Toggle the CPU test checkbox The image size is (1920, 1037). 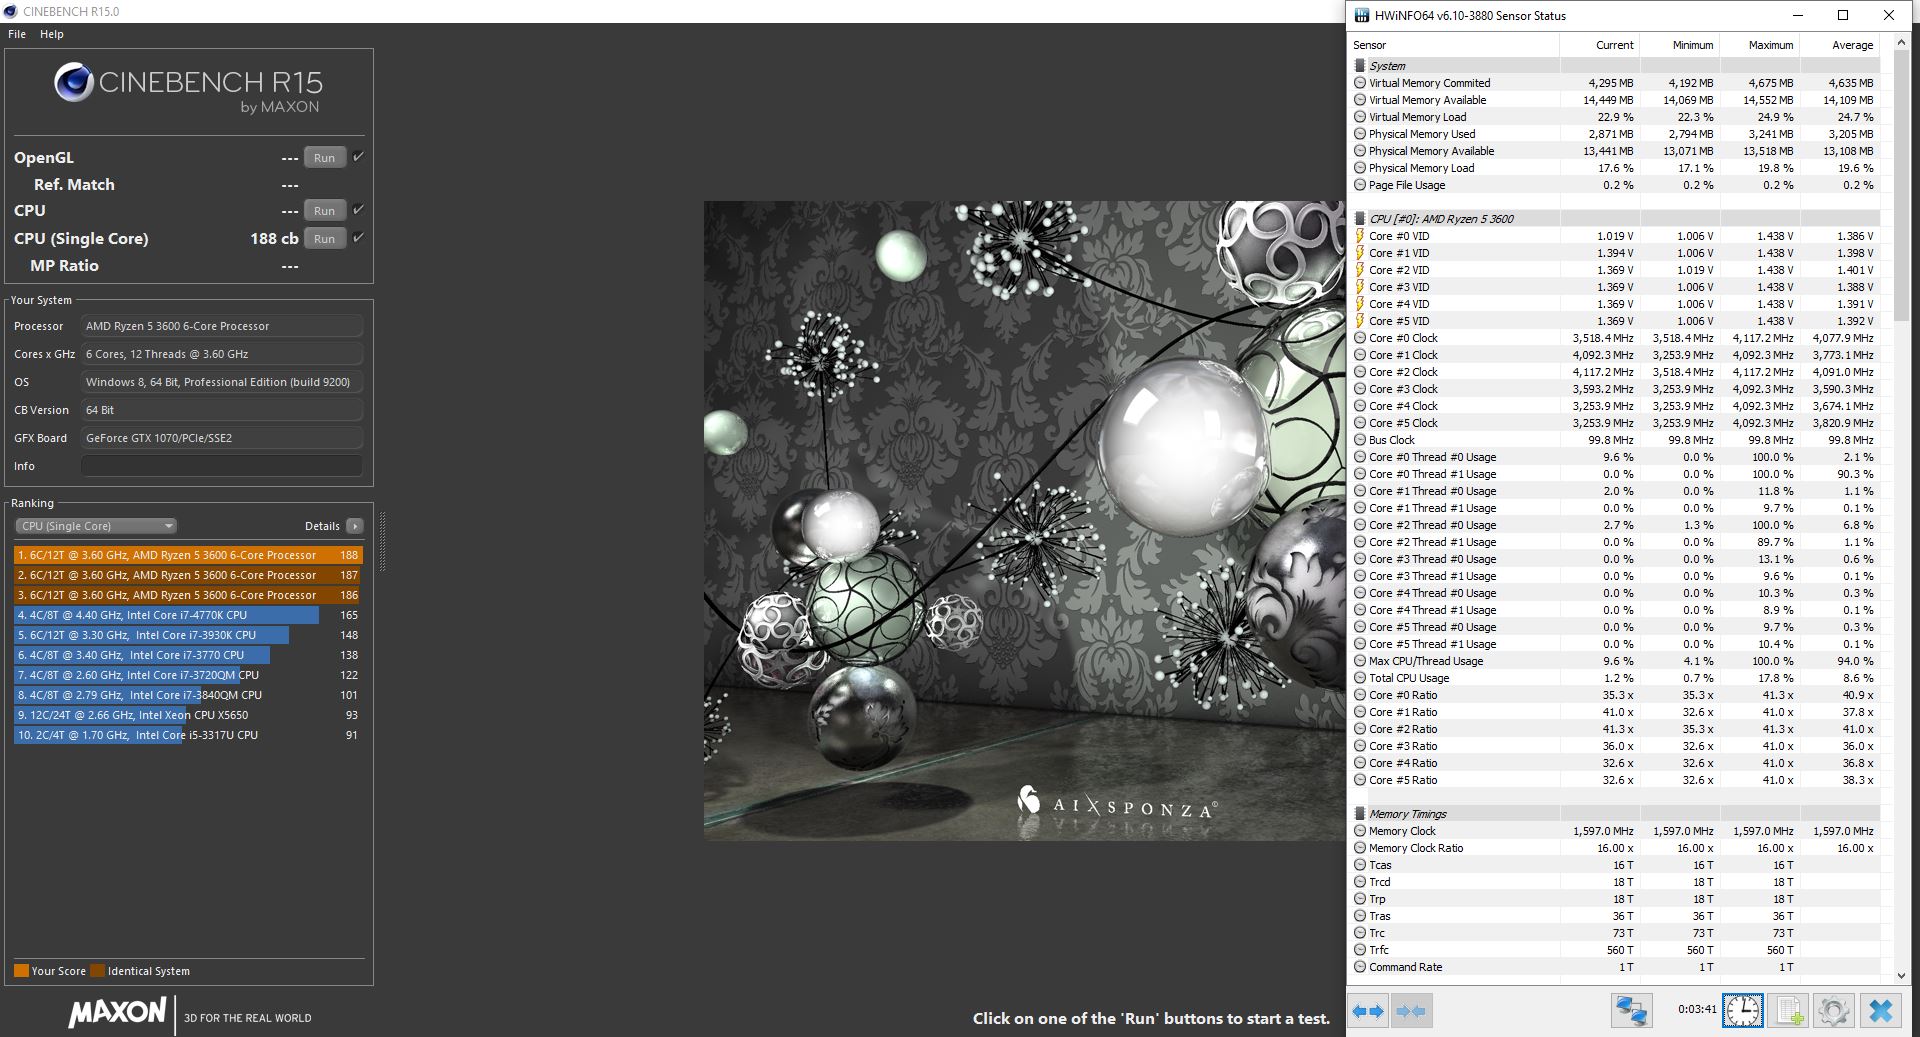coord(358,210)
